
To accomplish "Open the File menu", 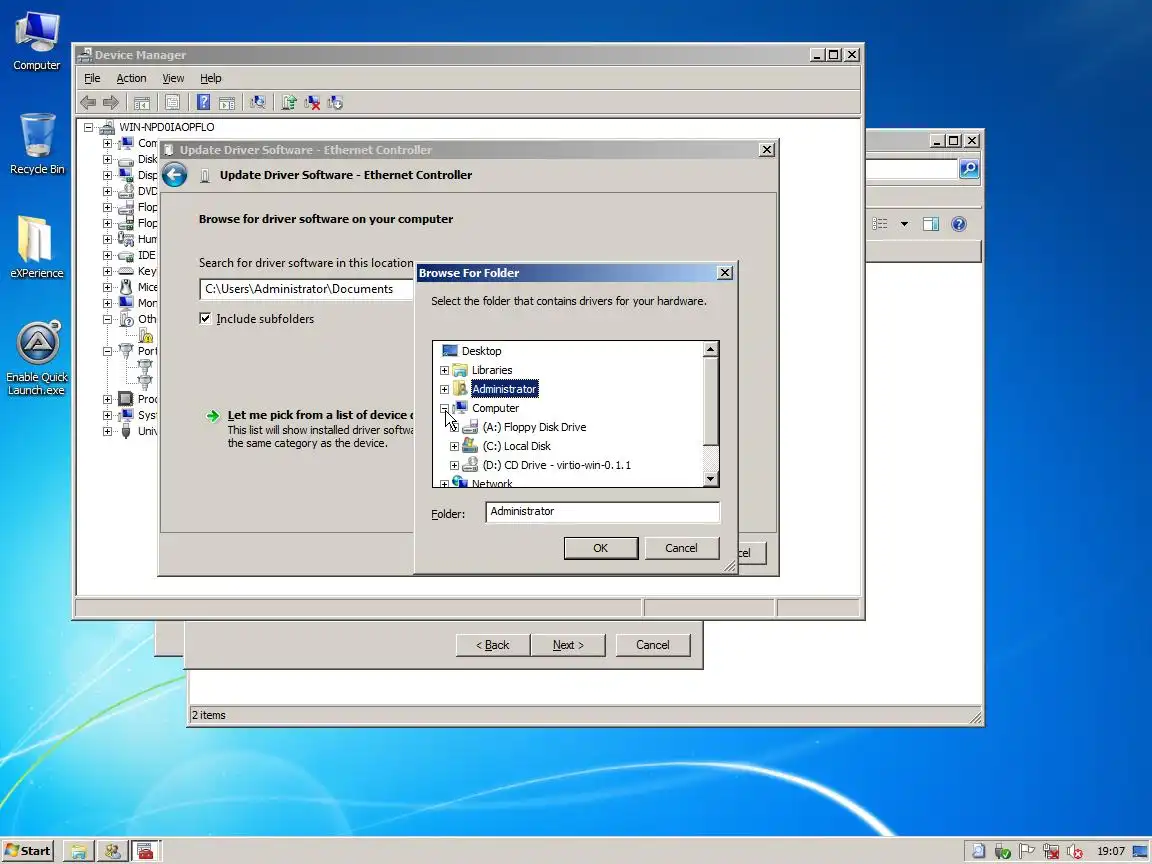I will [92, 78].
